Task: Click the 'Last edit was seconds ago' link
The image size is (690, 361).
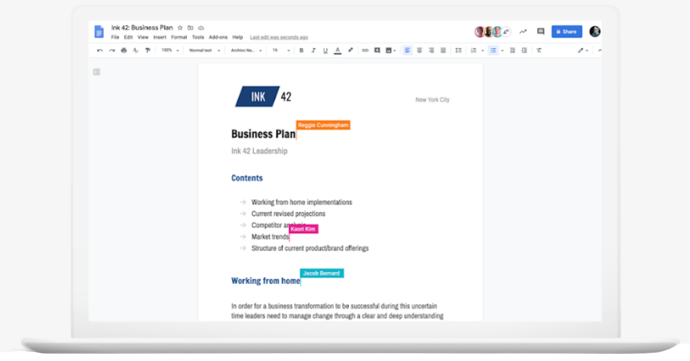Action: (x=279, y=37)
